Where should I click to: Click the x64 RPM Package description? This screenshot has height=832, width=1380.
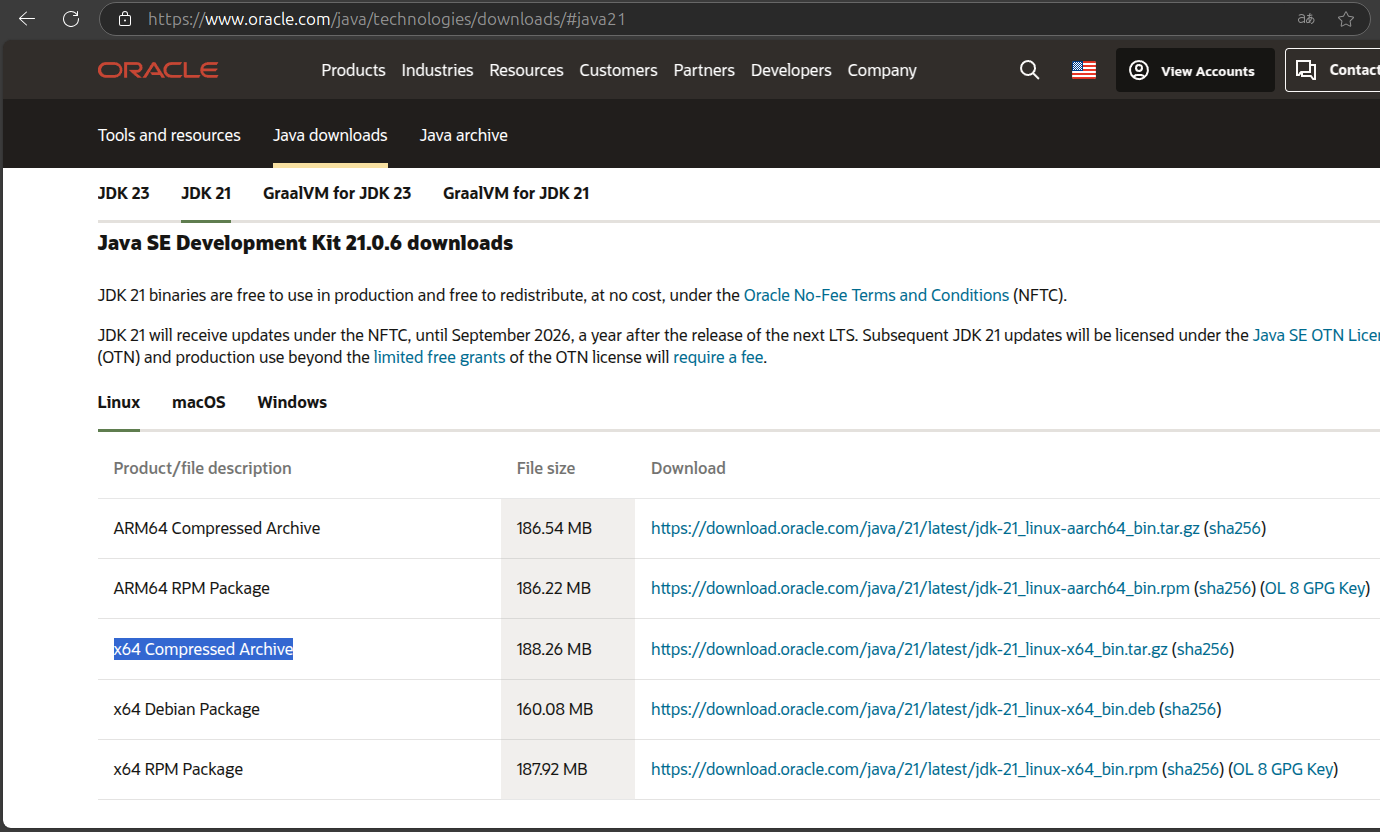[178, 769]
